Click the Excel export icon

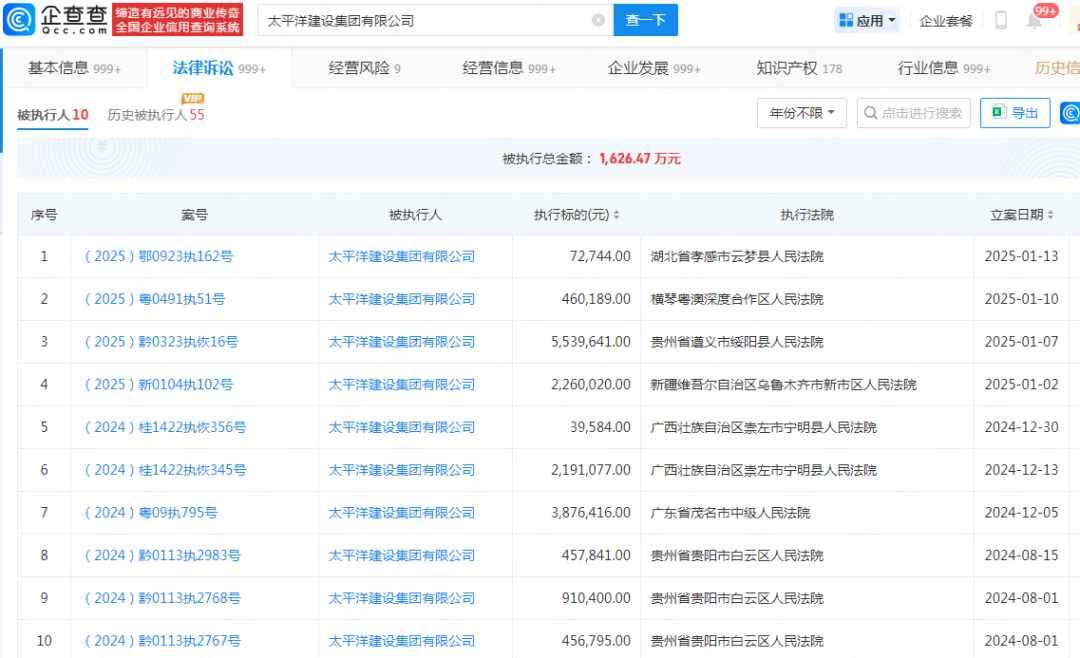(997, 113)
